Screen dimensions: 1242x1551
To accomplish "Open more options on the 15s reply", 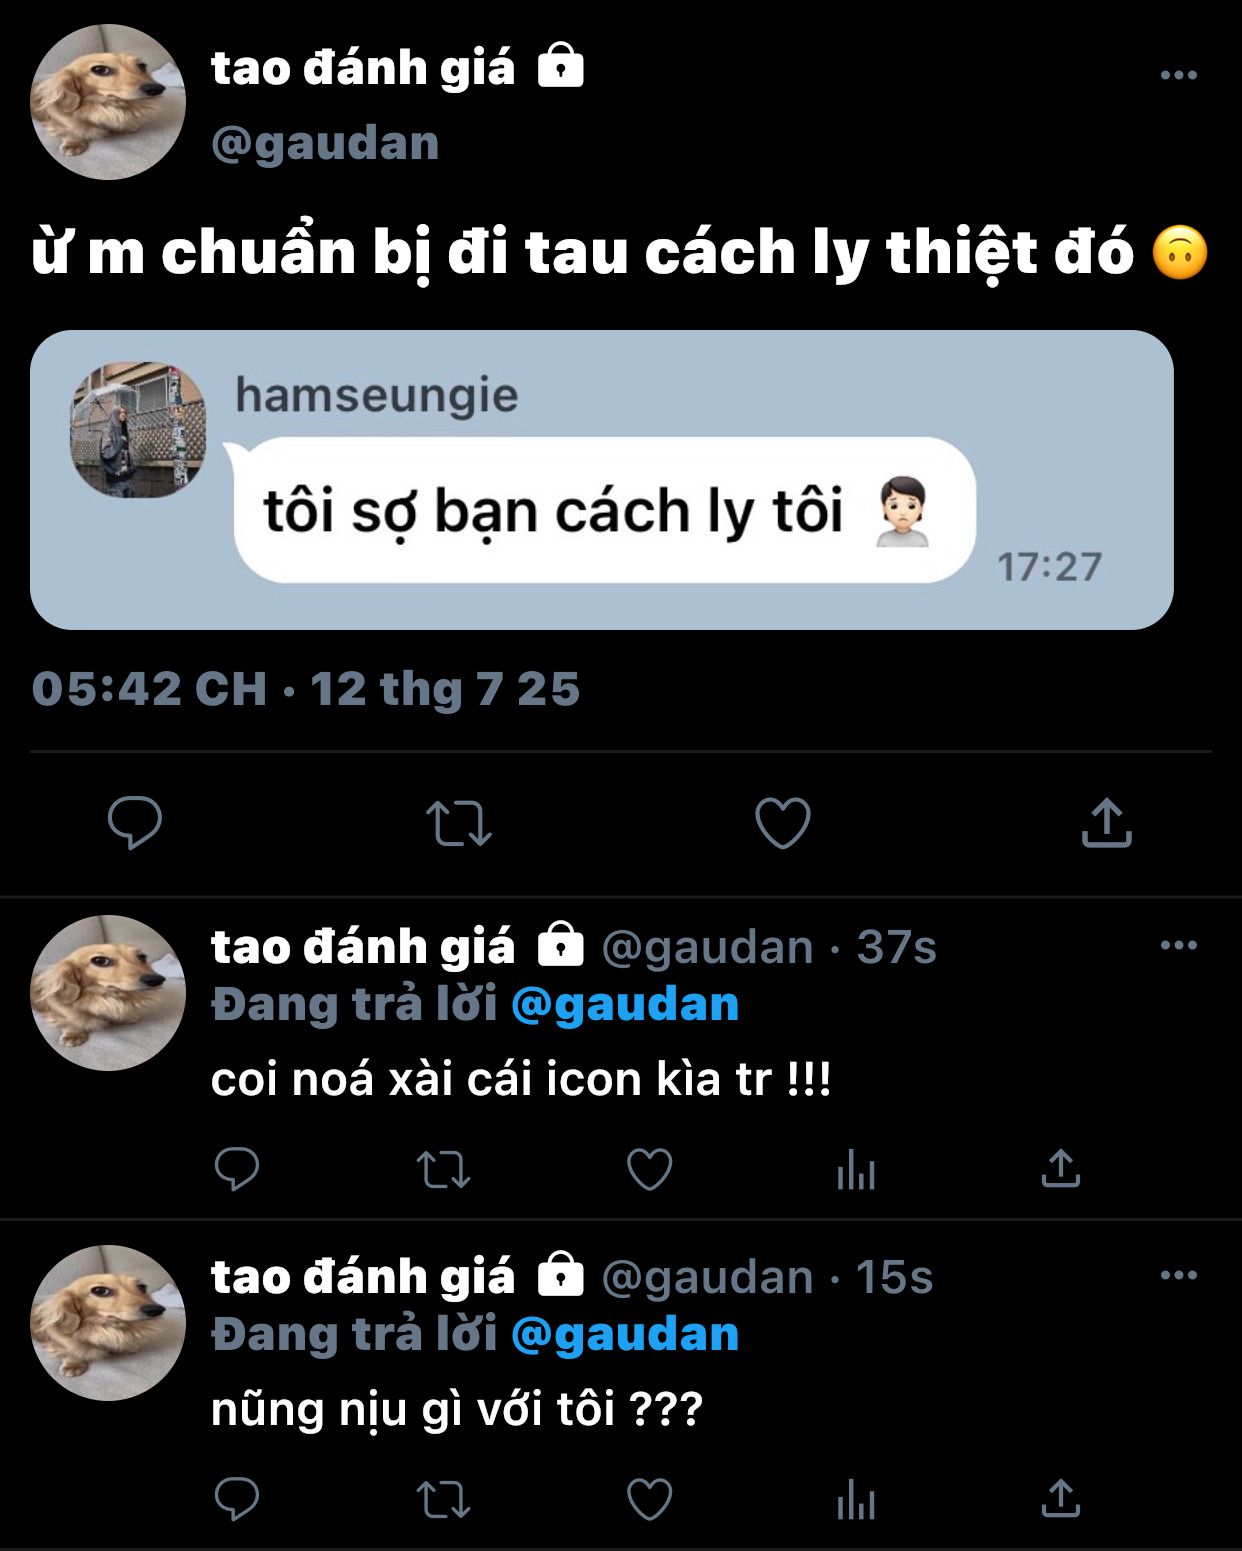I will point(1179,1275).
